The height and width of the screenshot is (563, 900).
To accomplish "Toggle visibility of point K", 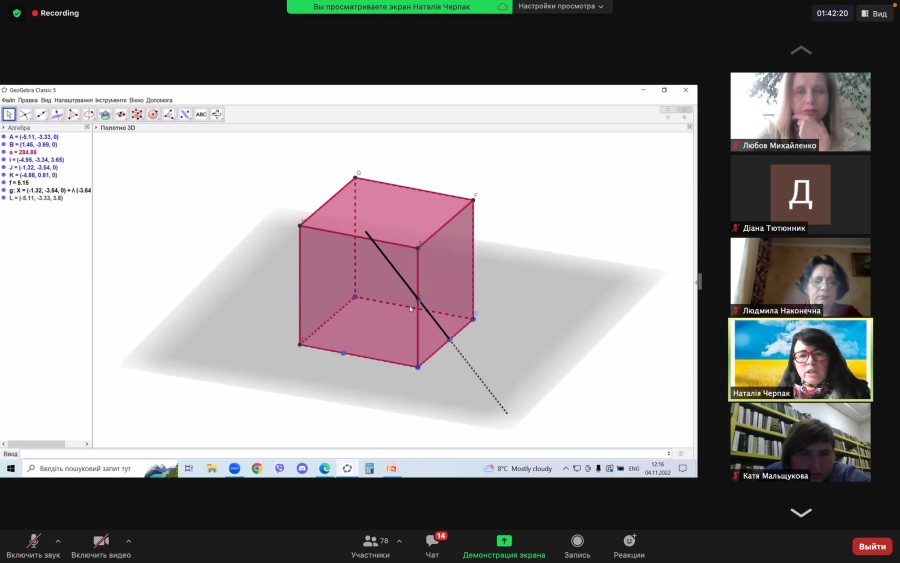I will point(4,175).
